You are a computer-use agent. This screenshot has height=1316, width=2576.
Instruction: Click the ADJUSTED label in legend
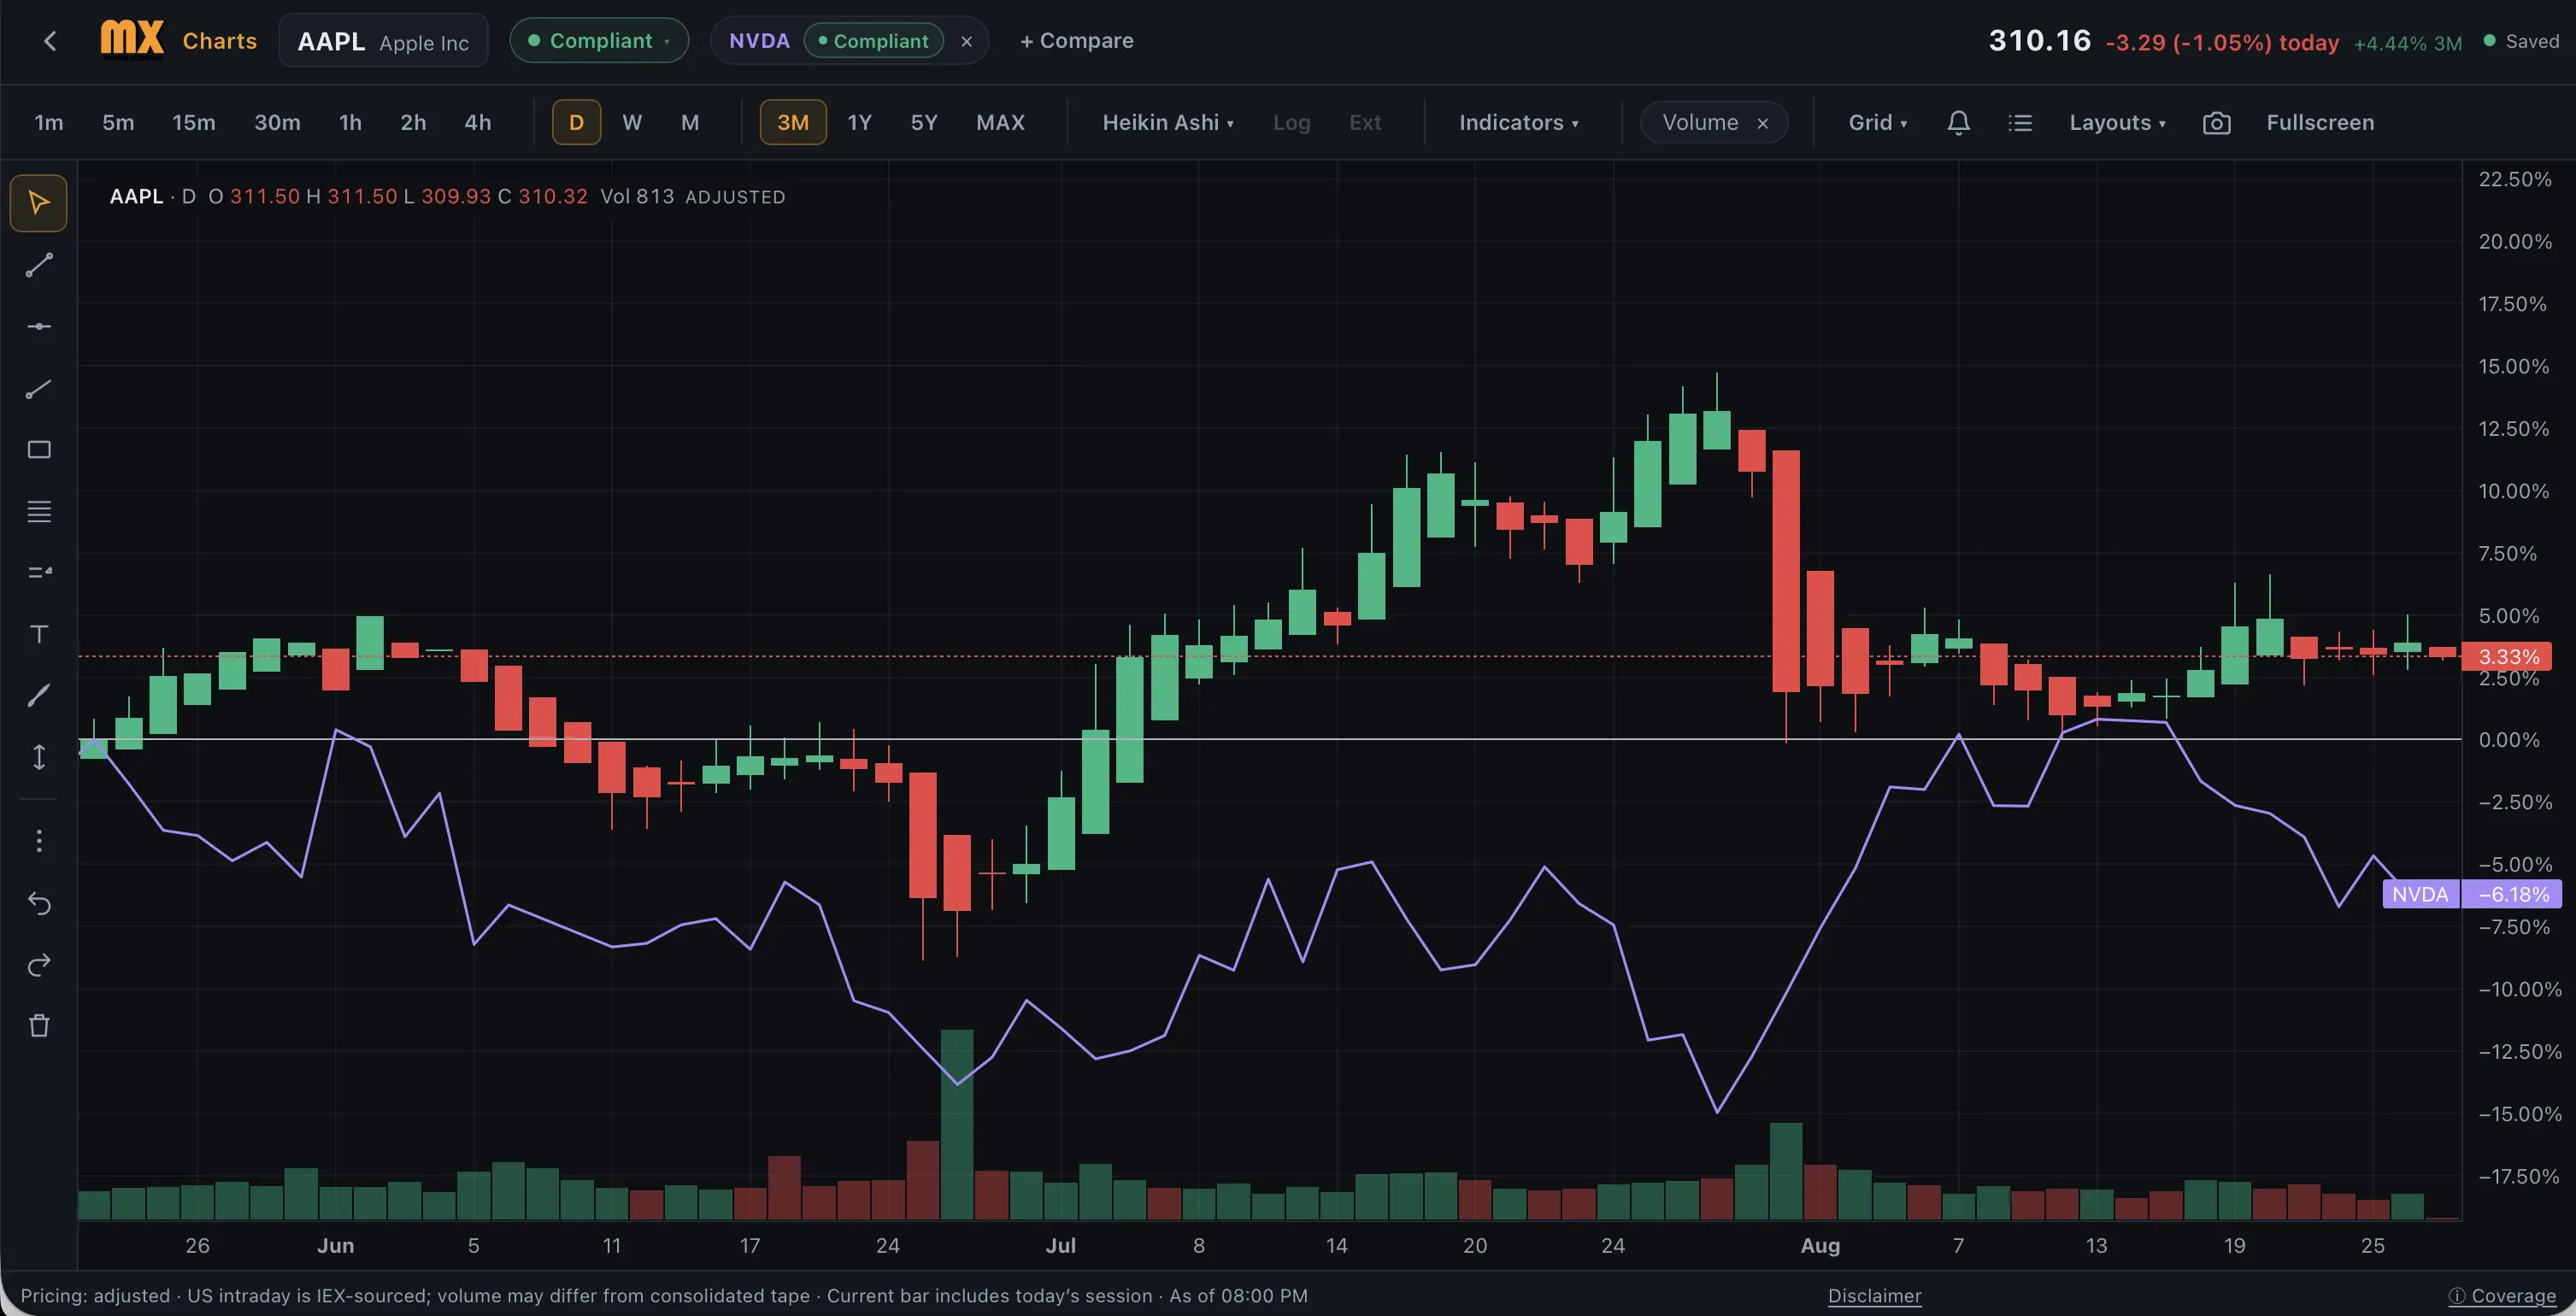tap(735, 197)
